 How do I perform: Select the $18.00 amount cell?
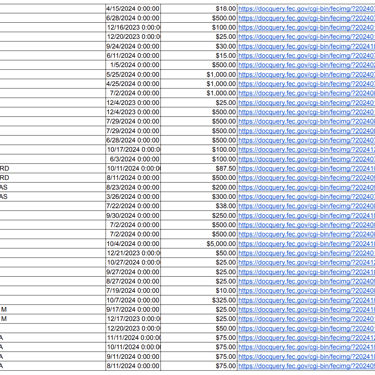pos(199,9)
